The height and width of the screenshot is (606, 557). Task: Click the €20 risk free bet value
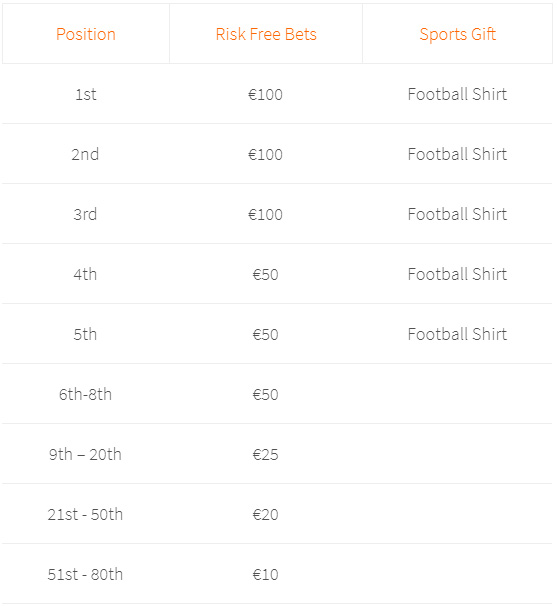tap(266, 514)
